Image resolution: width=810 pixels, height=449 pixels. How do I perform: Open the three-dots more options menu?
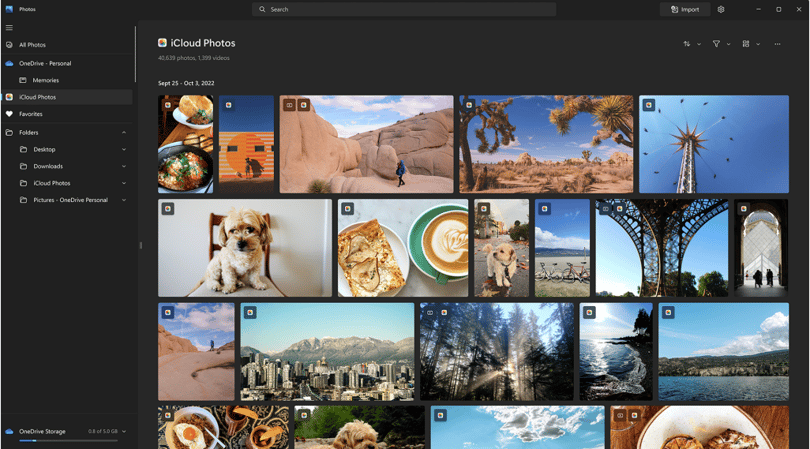777,44
